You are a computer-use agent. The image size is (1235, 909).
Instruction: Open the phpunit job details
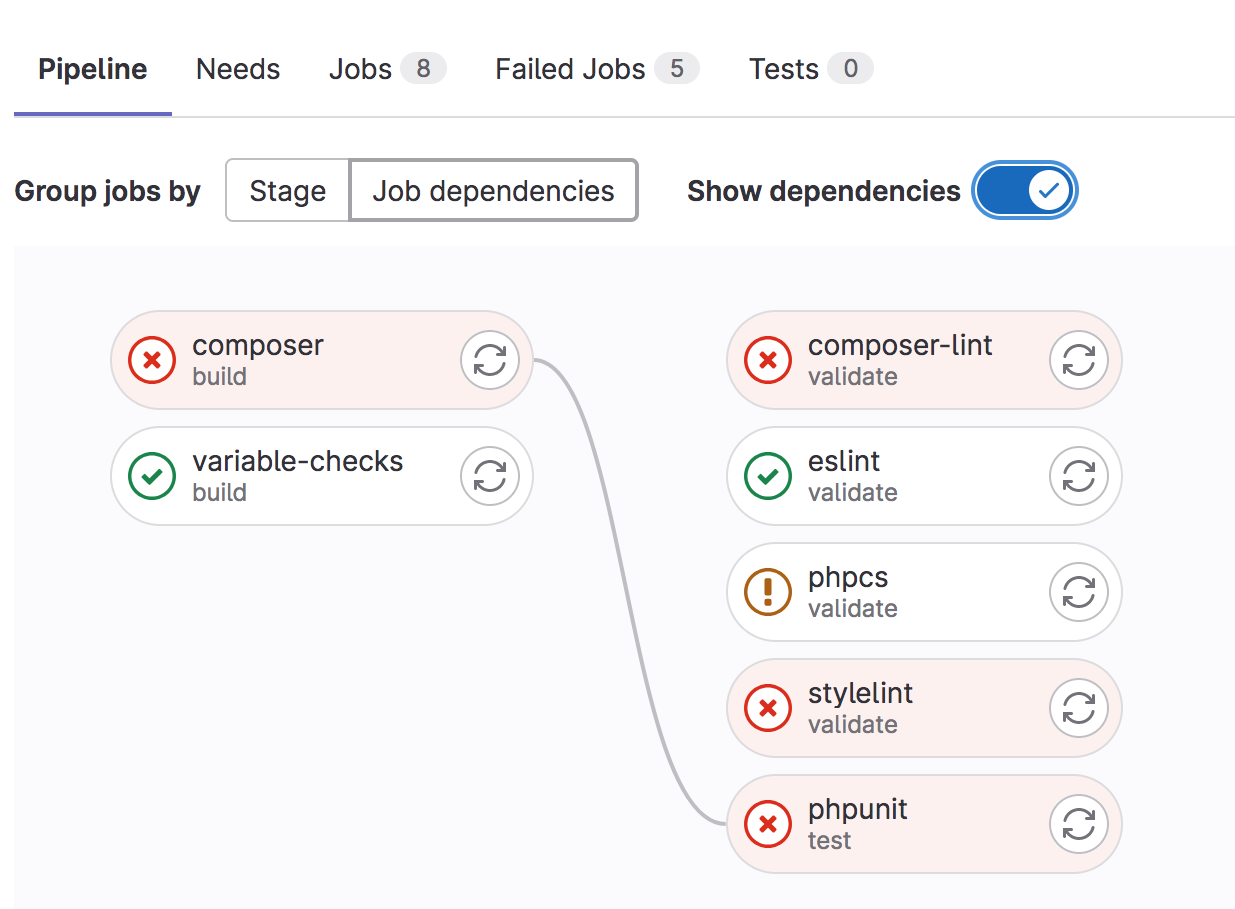[887, 824]
